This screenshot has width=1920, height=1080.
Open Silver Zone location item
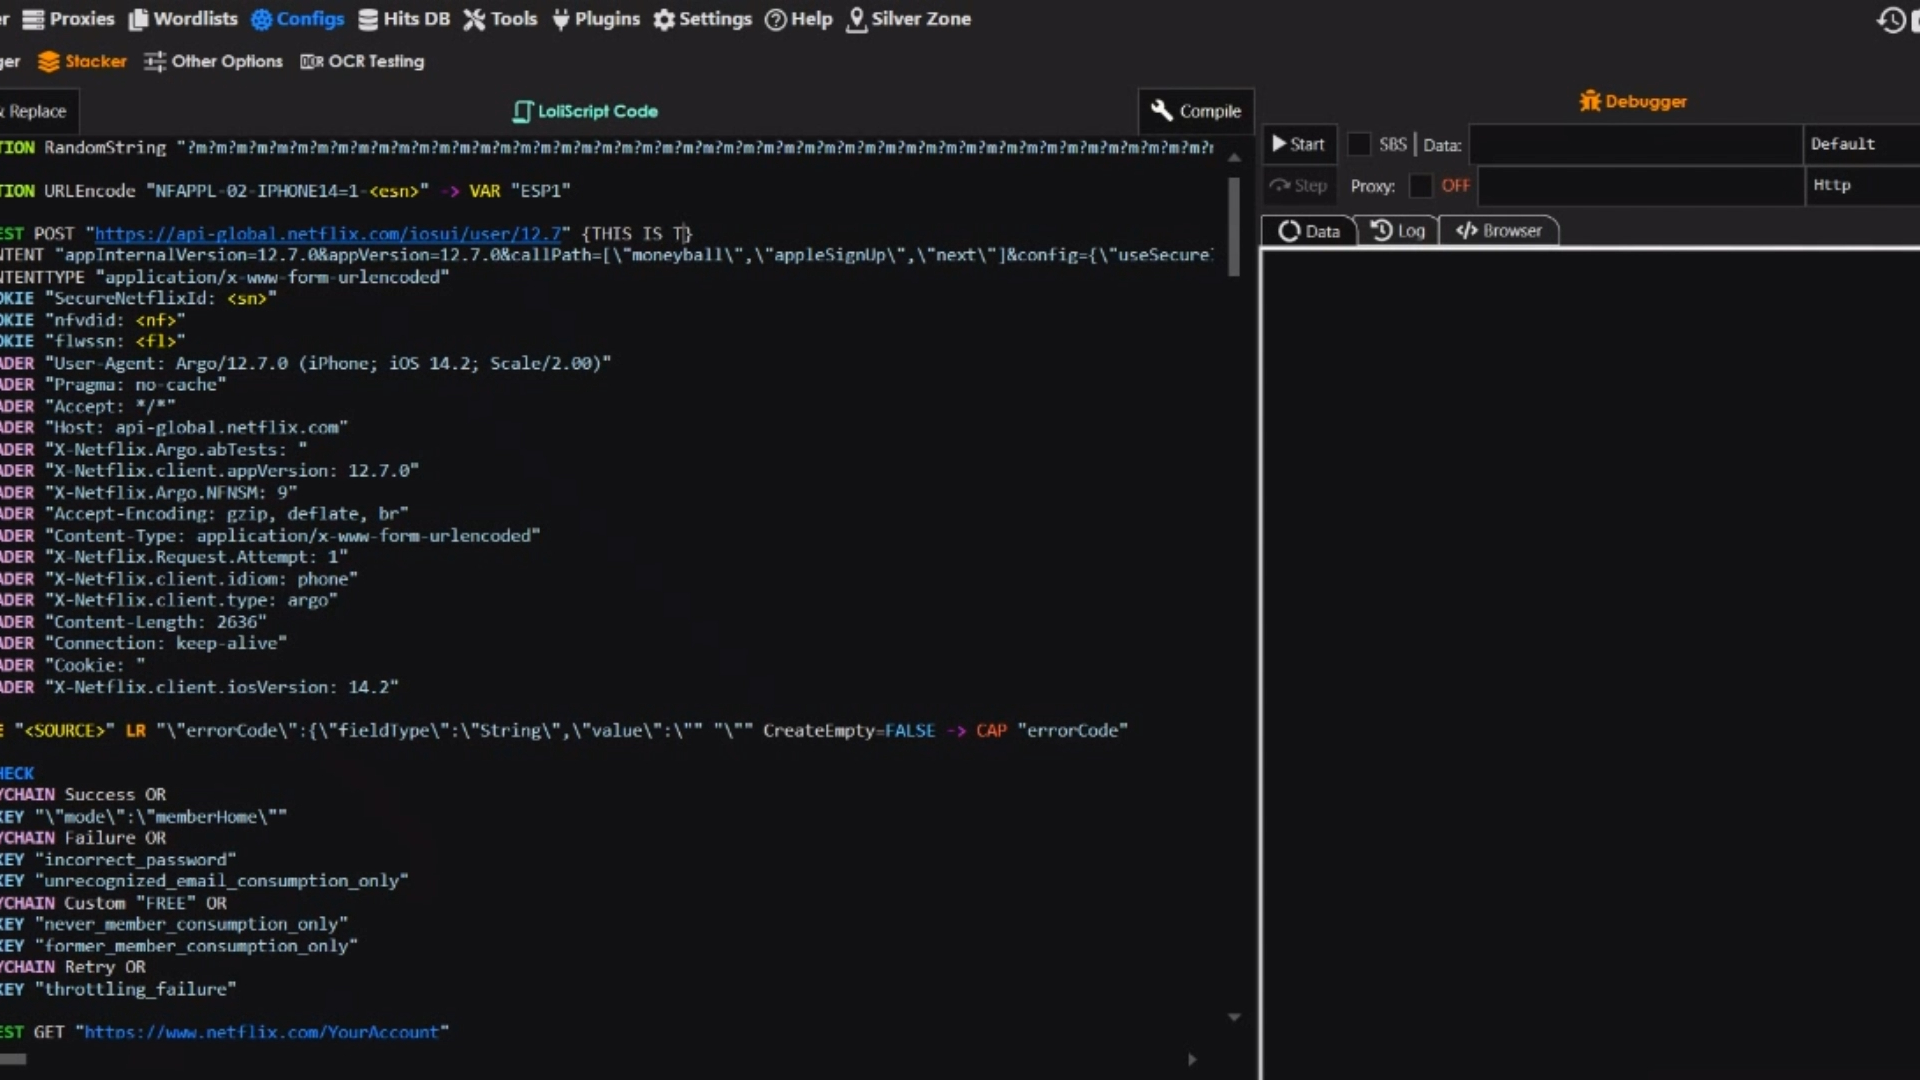pos(909,19)
